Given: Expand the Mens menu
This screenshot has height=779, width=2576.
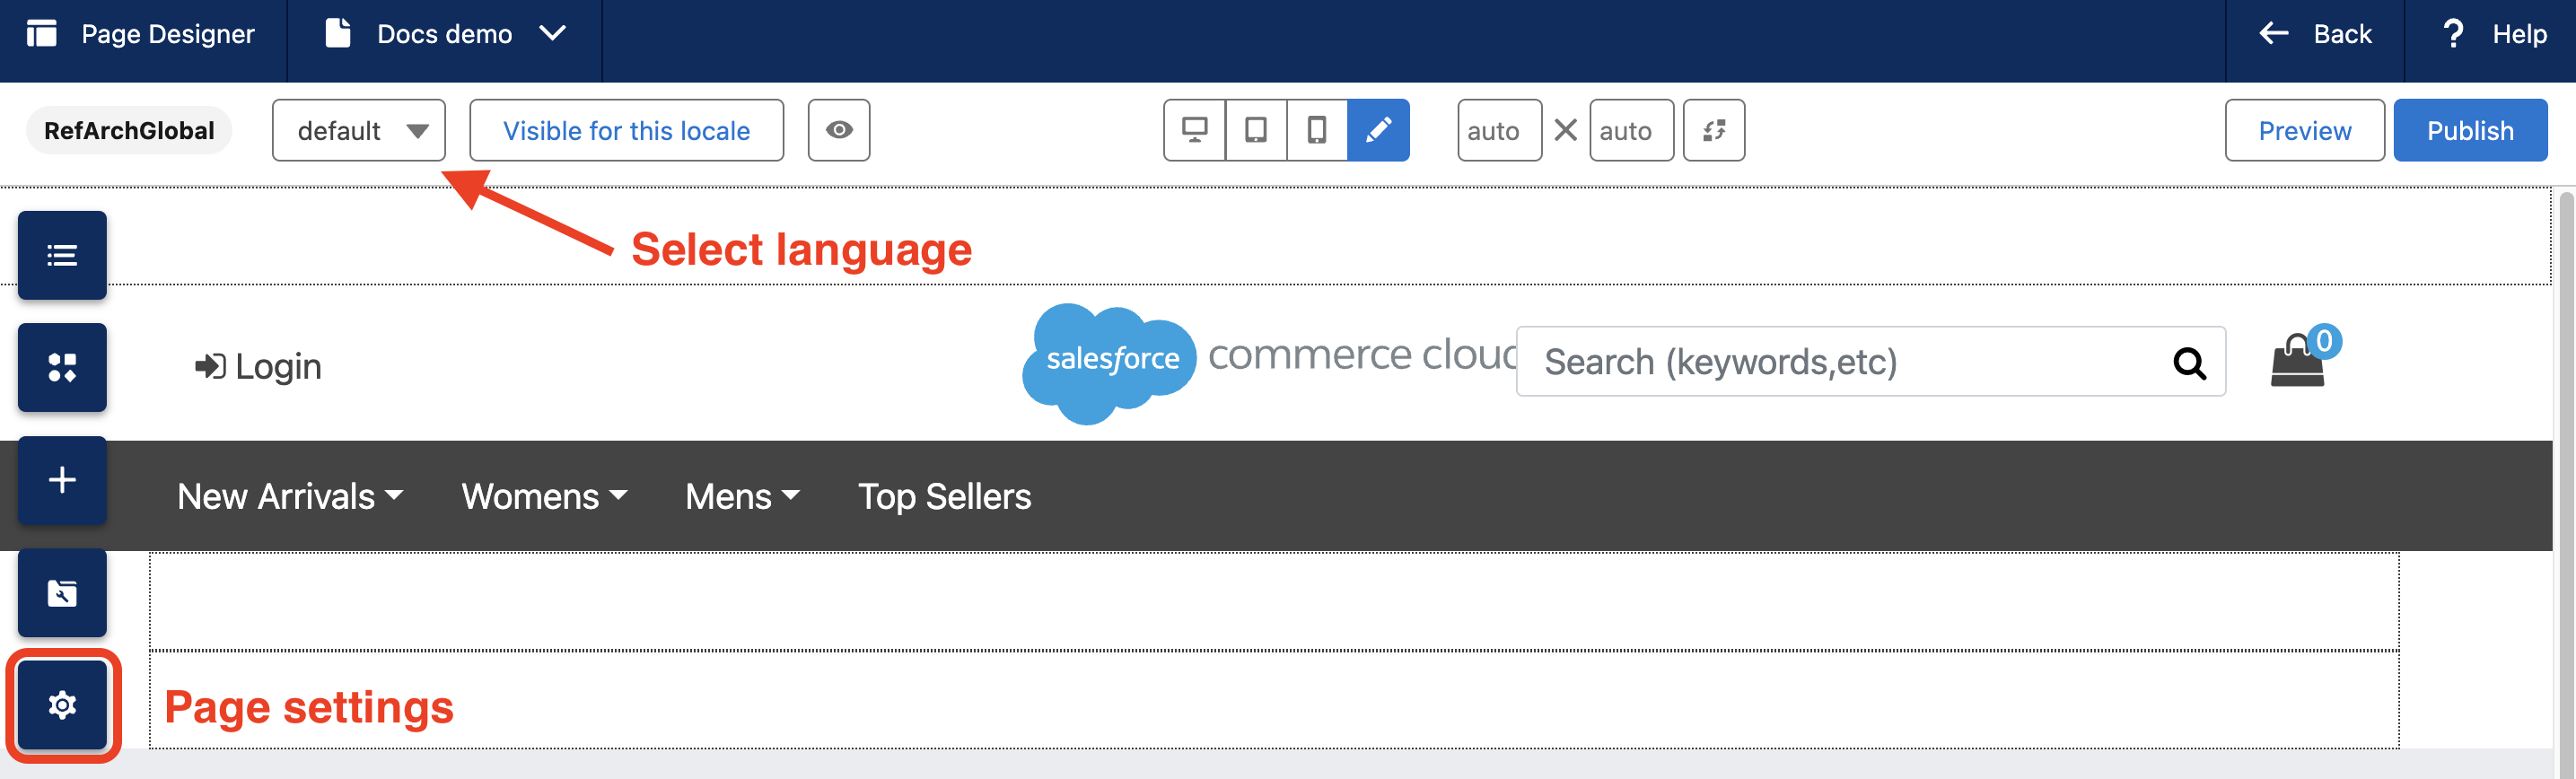Looking at the screenshot, I should tap(742, 496).
